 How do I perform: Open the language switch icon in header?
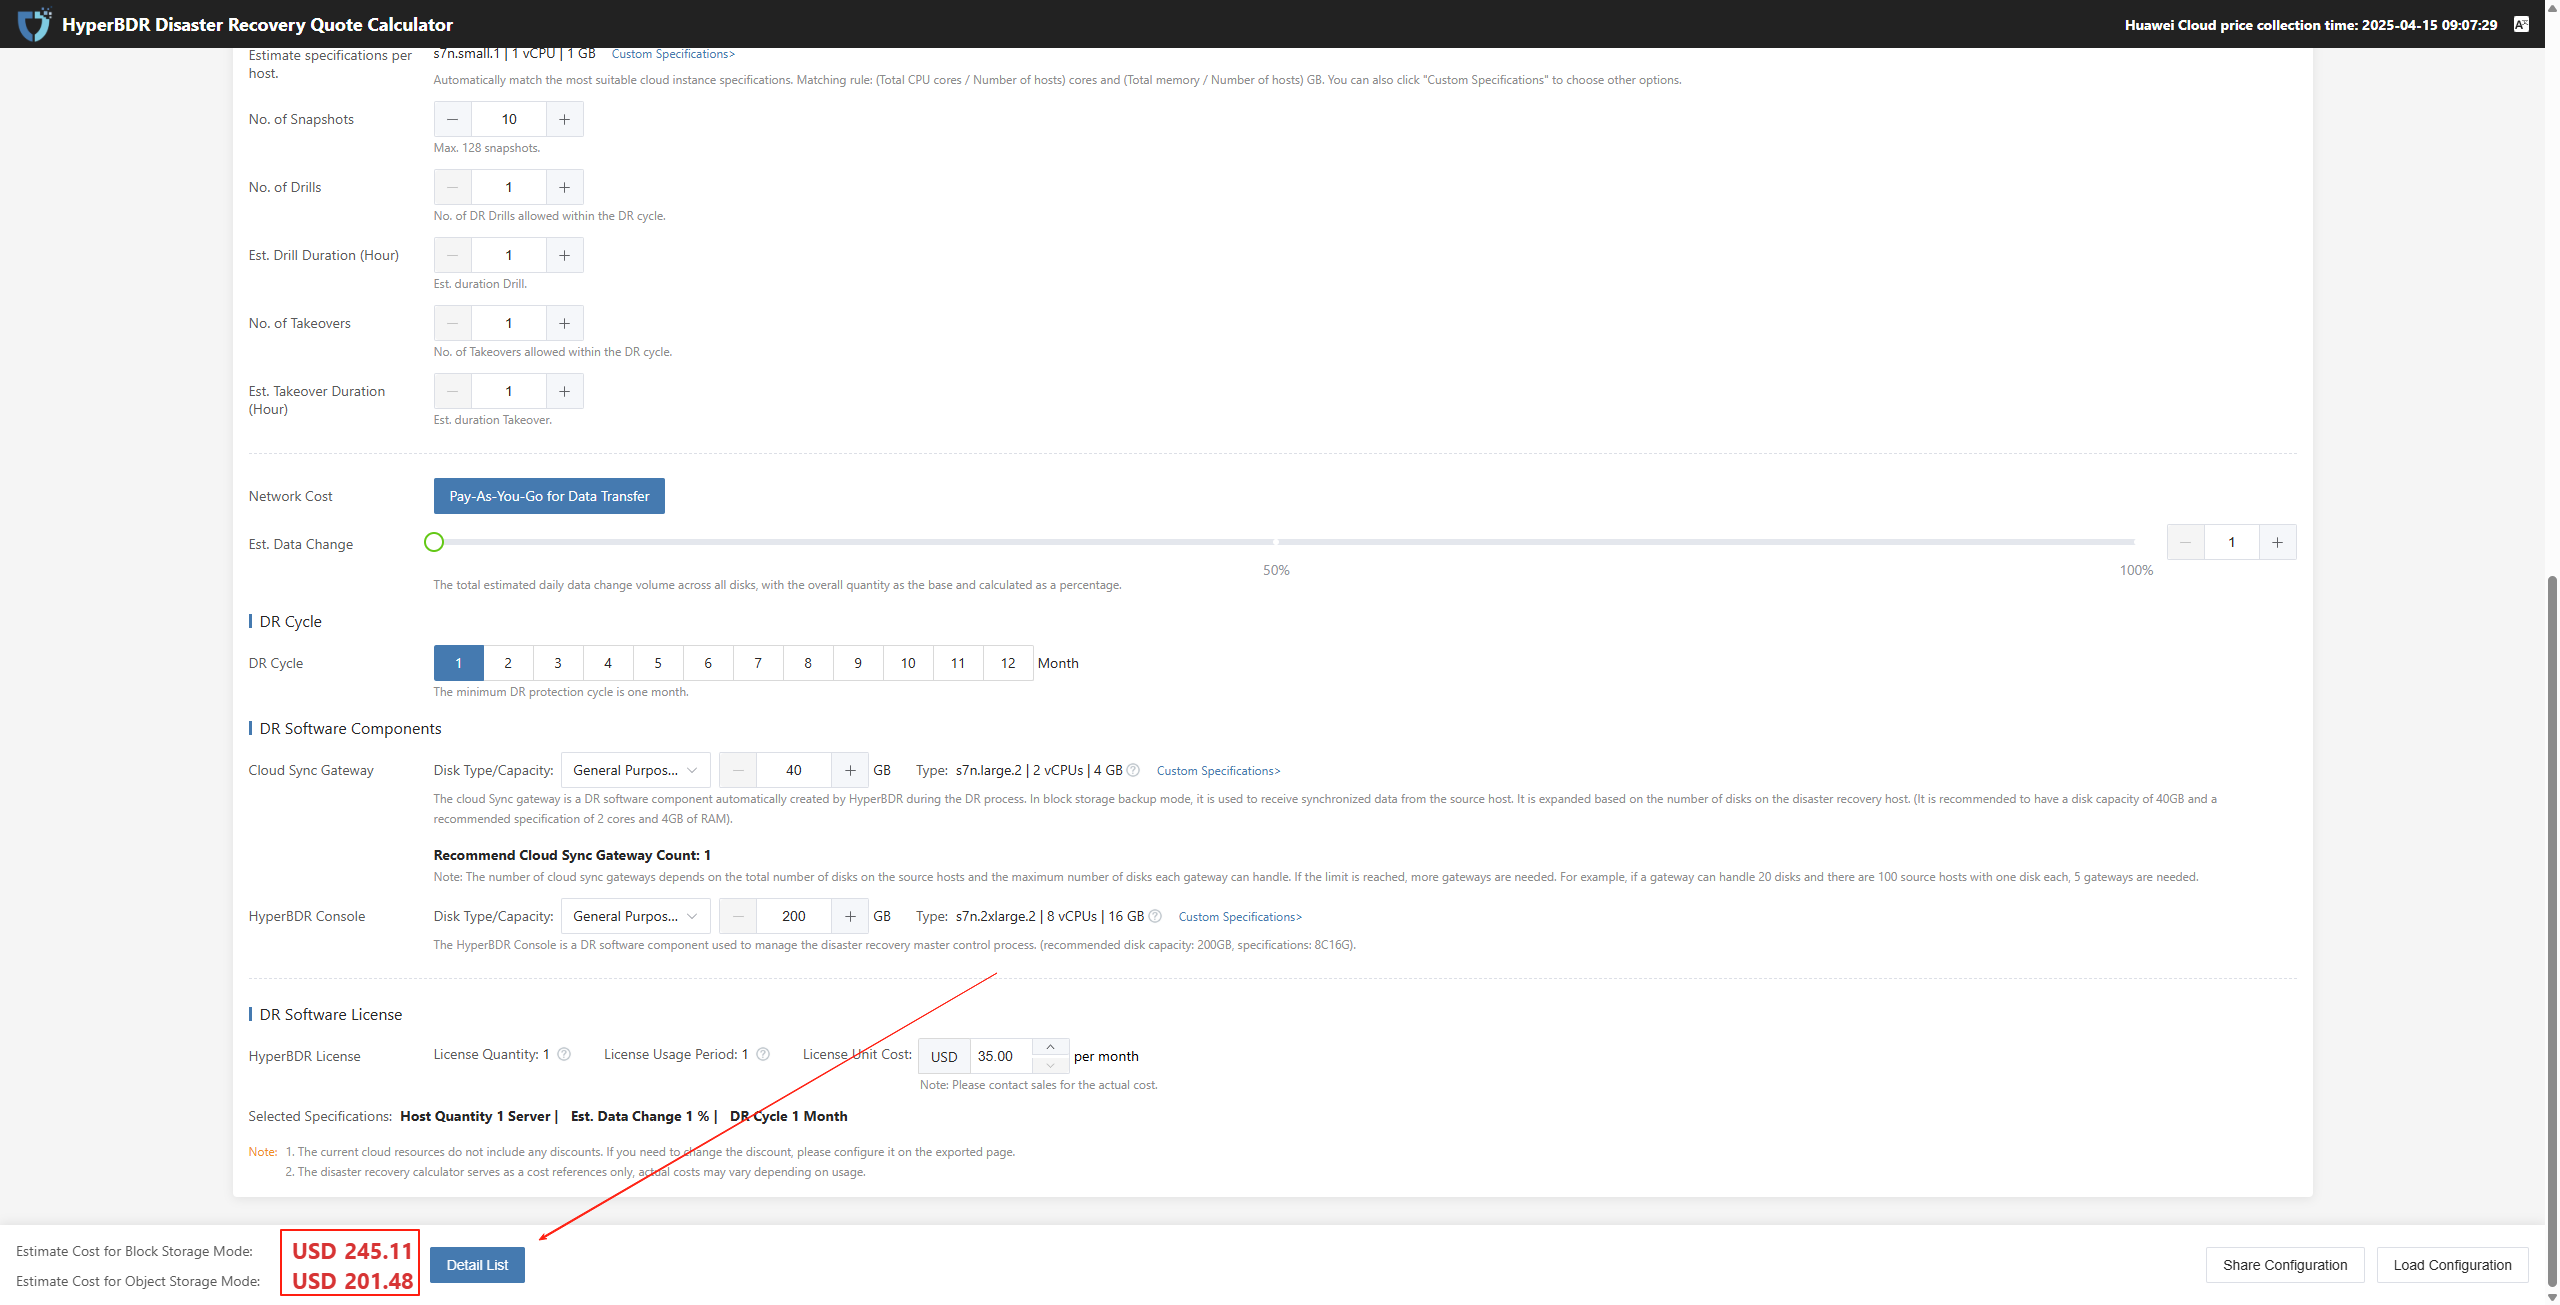pos(2521,24)
